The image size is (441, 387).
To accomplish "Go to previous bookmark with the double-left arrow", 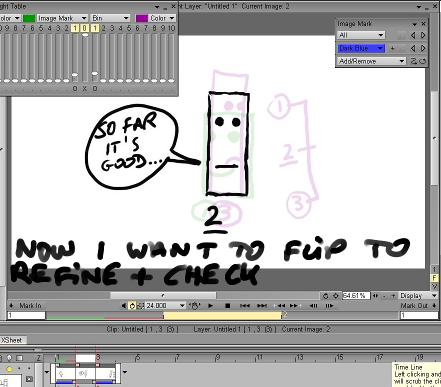I will 279,306.
